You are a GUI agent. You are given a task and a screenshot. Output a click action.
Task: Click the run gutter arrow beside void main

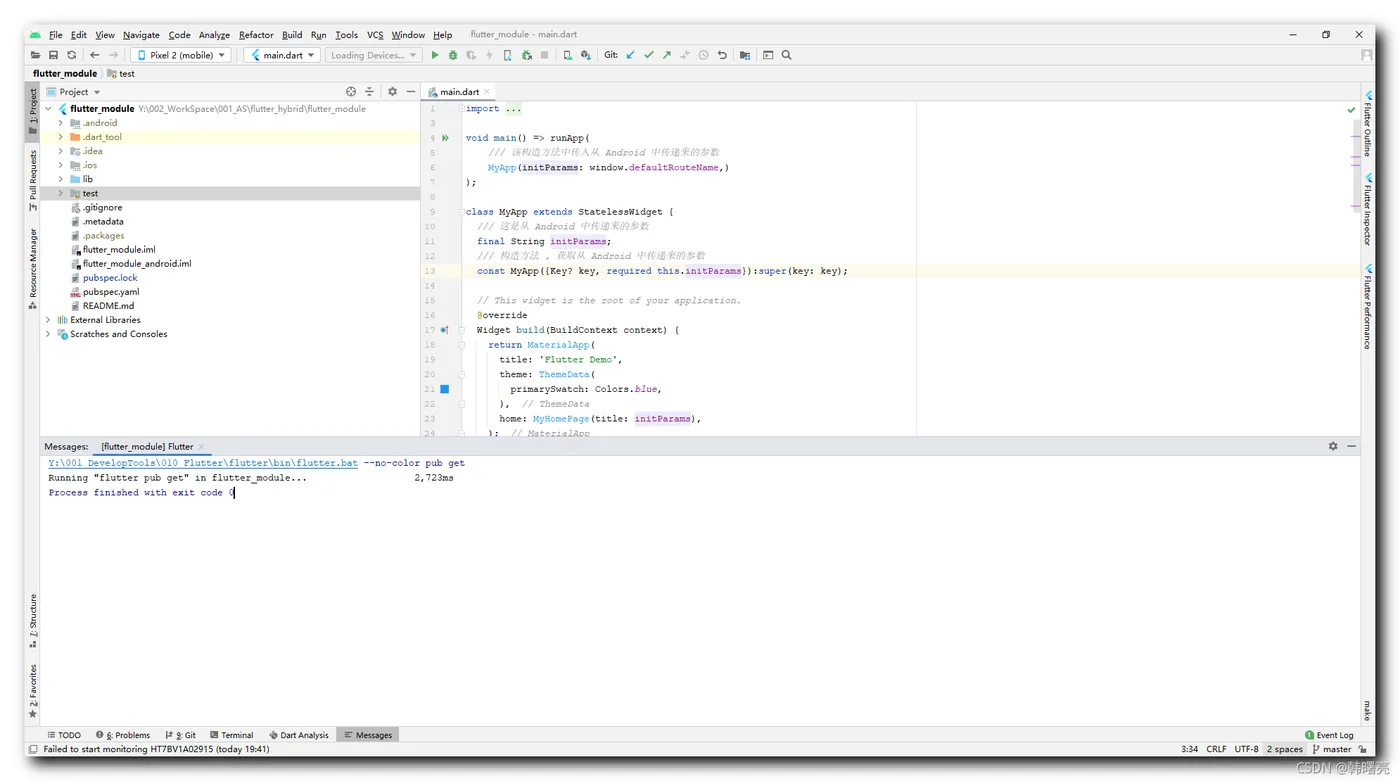[x=445, y=138]
